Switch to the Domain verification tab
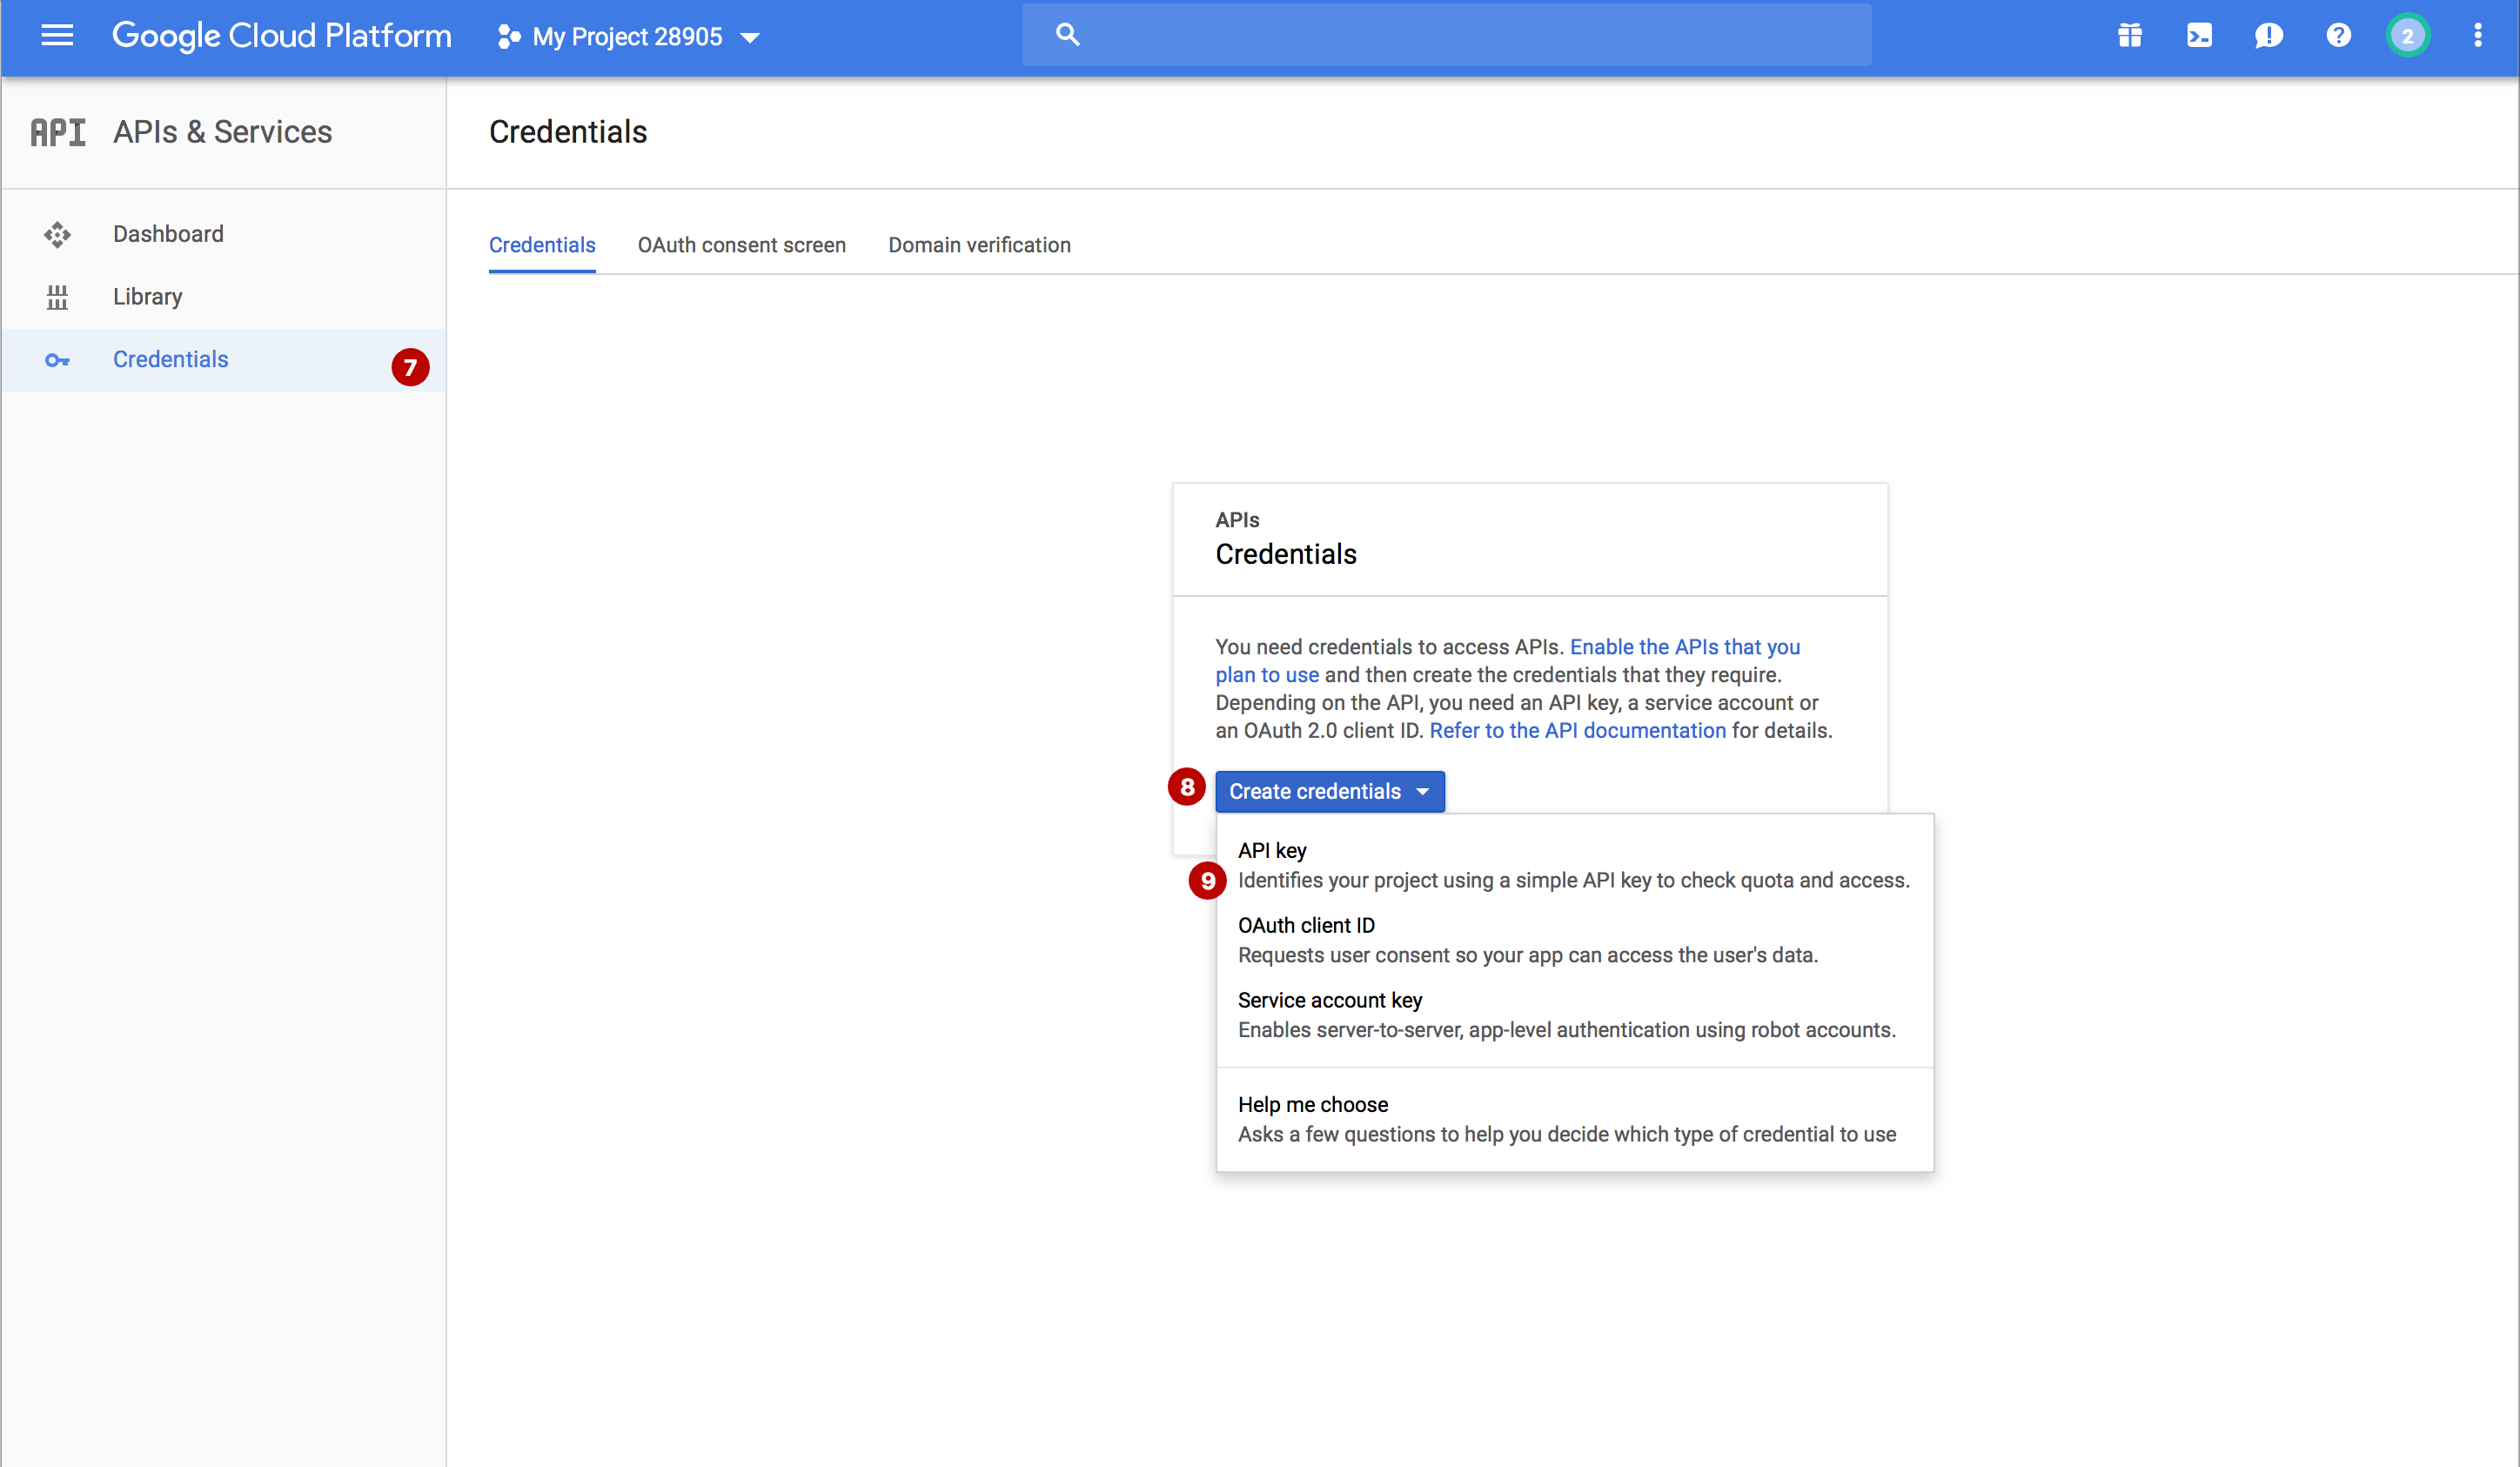Viewport: 2520px width, 1467px height. point(979,245)
